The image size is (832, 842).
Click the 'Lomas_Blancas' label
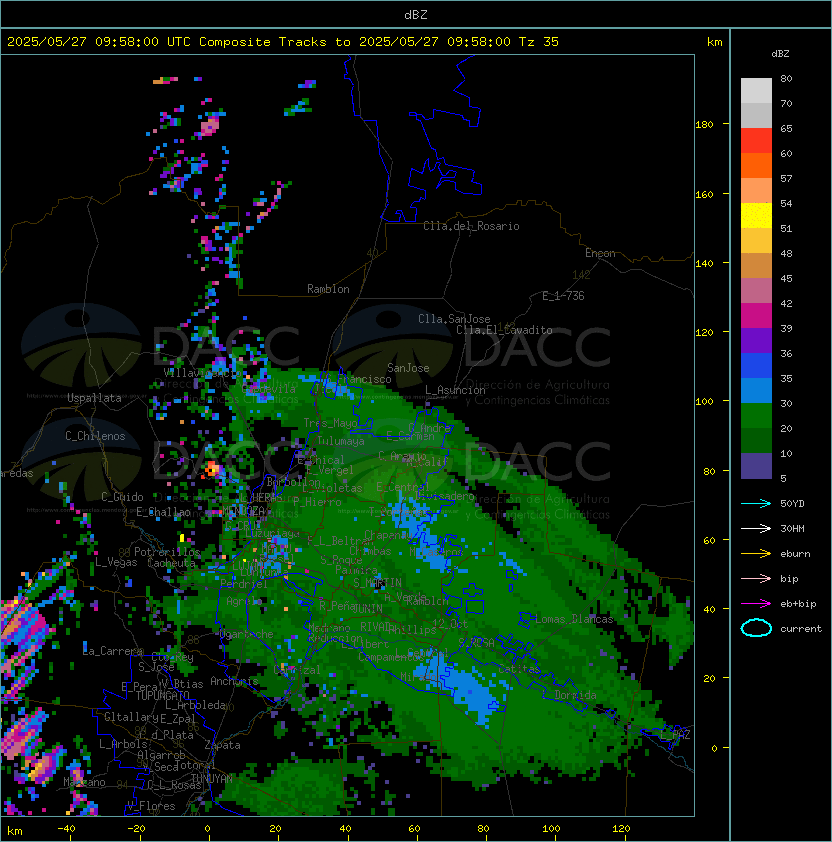pyautogui.click(x=574, y=619)
